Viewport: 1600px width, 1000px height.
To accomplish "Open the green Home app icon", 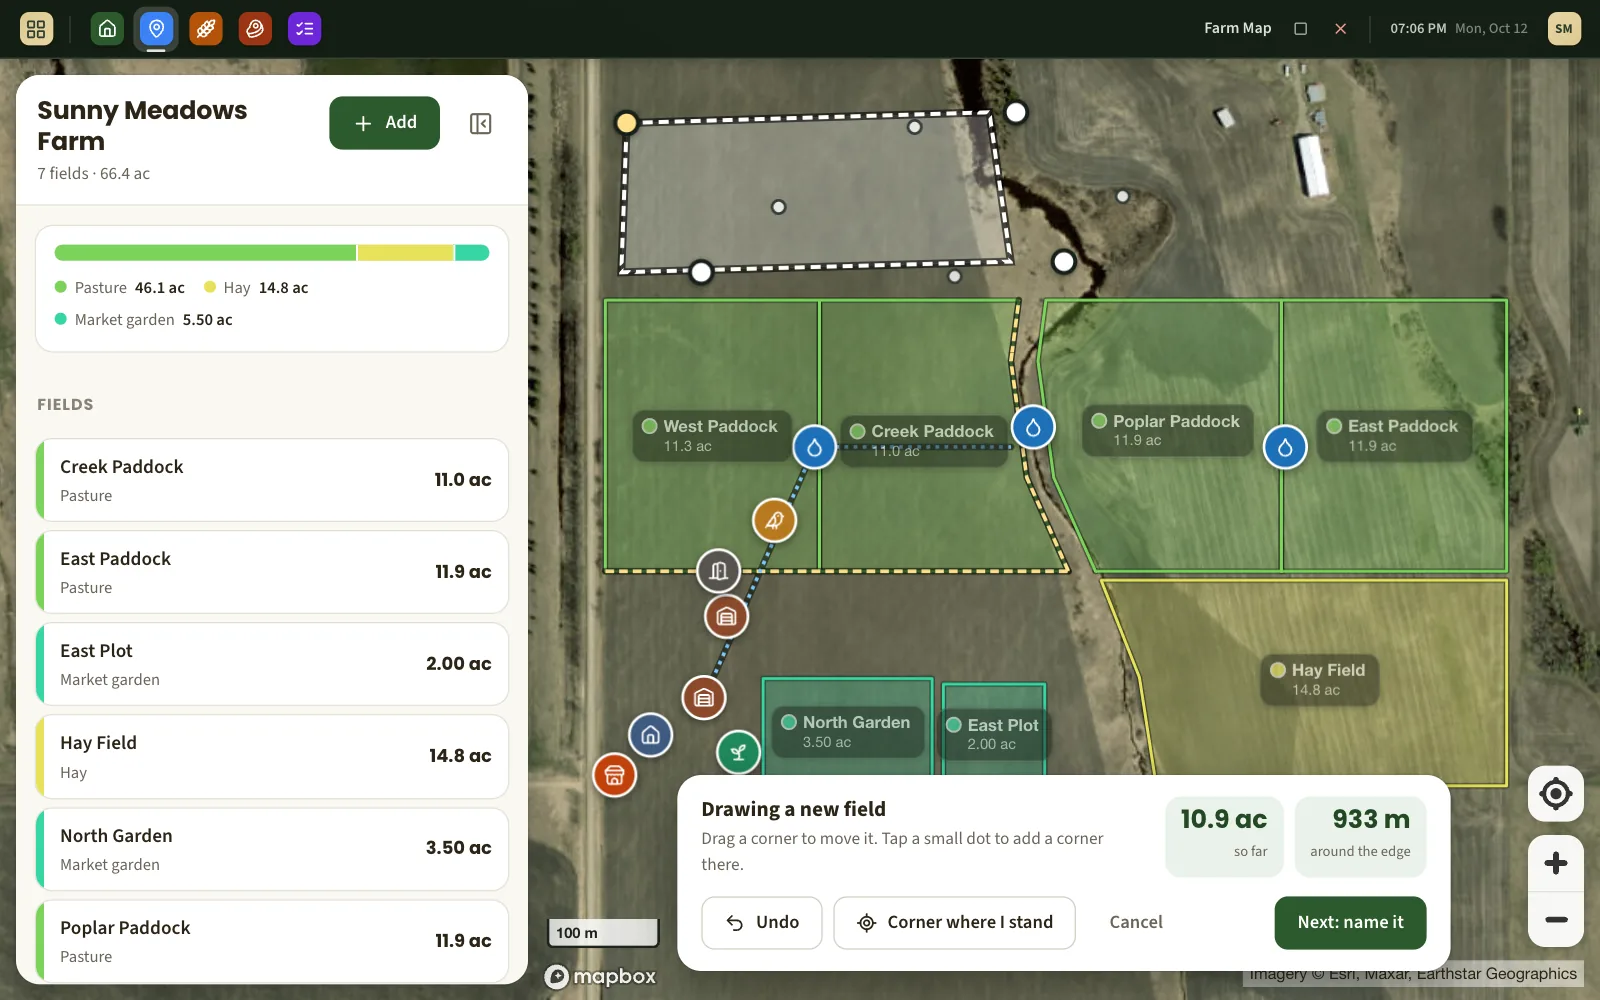I will coord(107,29).
